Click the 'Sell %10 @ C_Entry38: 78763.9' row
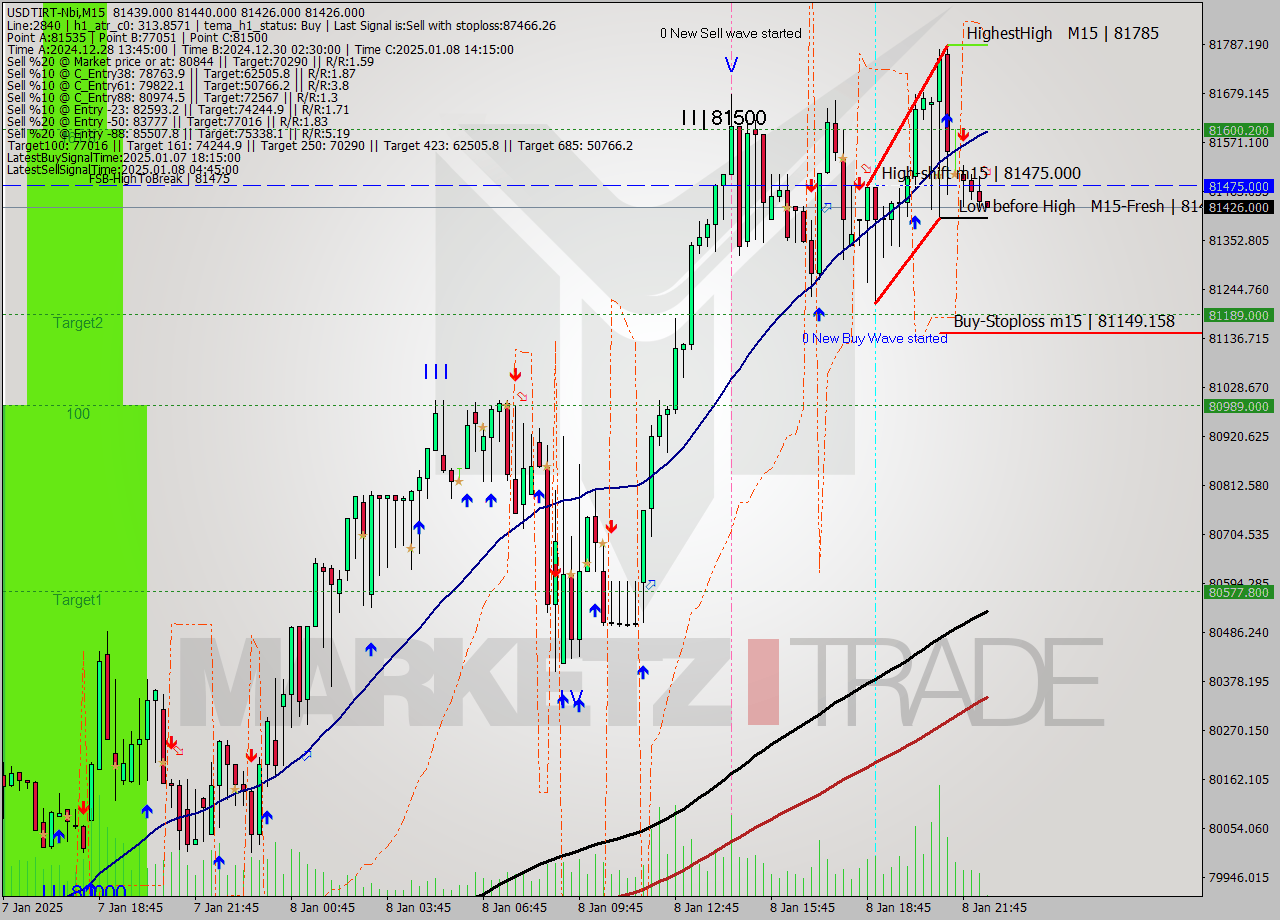This screenshot has width=1280, height=920. pyautogui.click(x=181, y=73)
